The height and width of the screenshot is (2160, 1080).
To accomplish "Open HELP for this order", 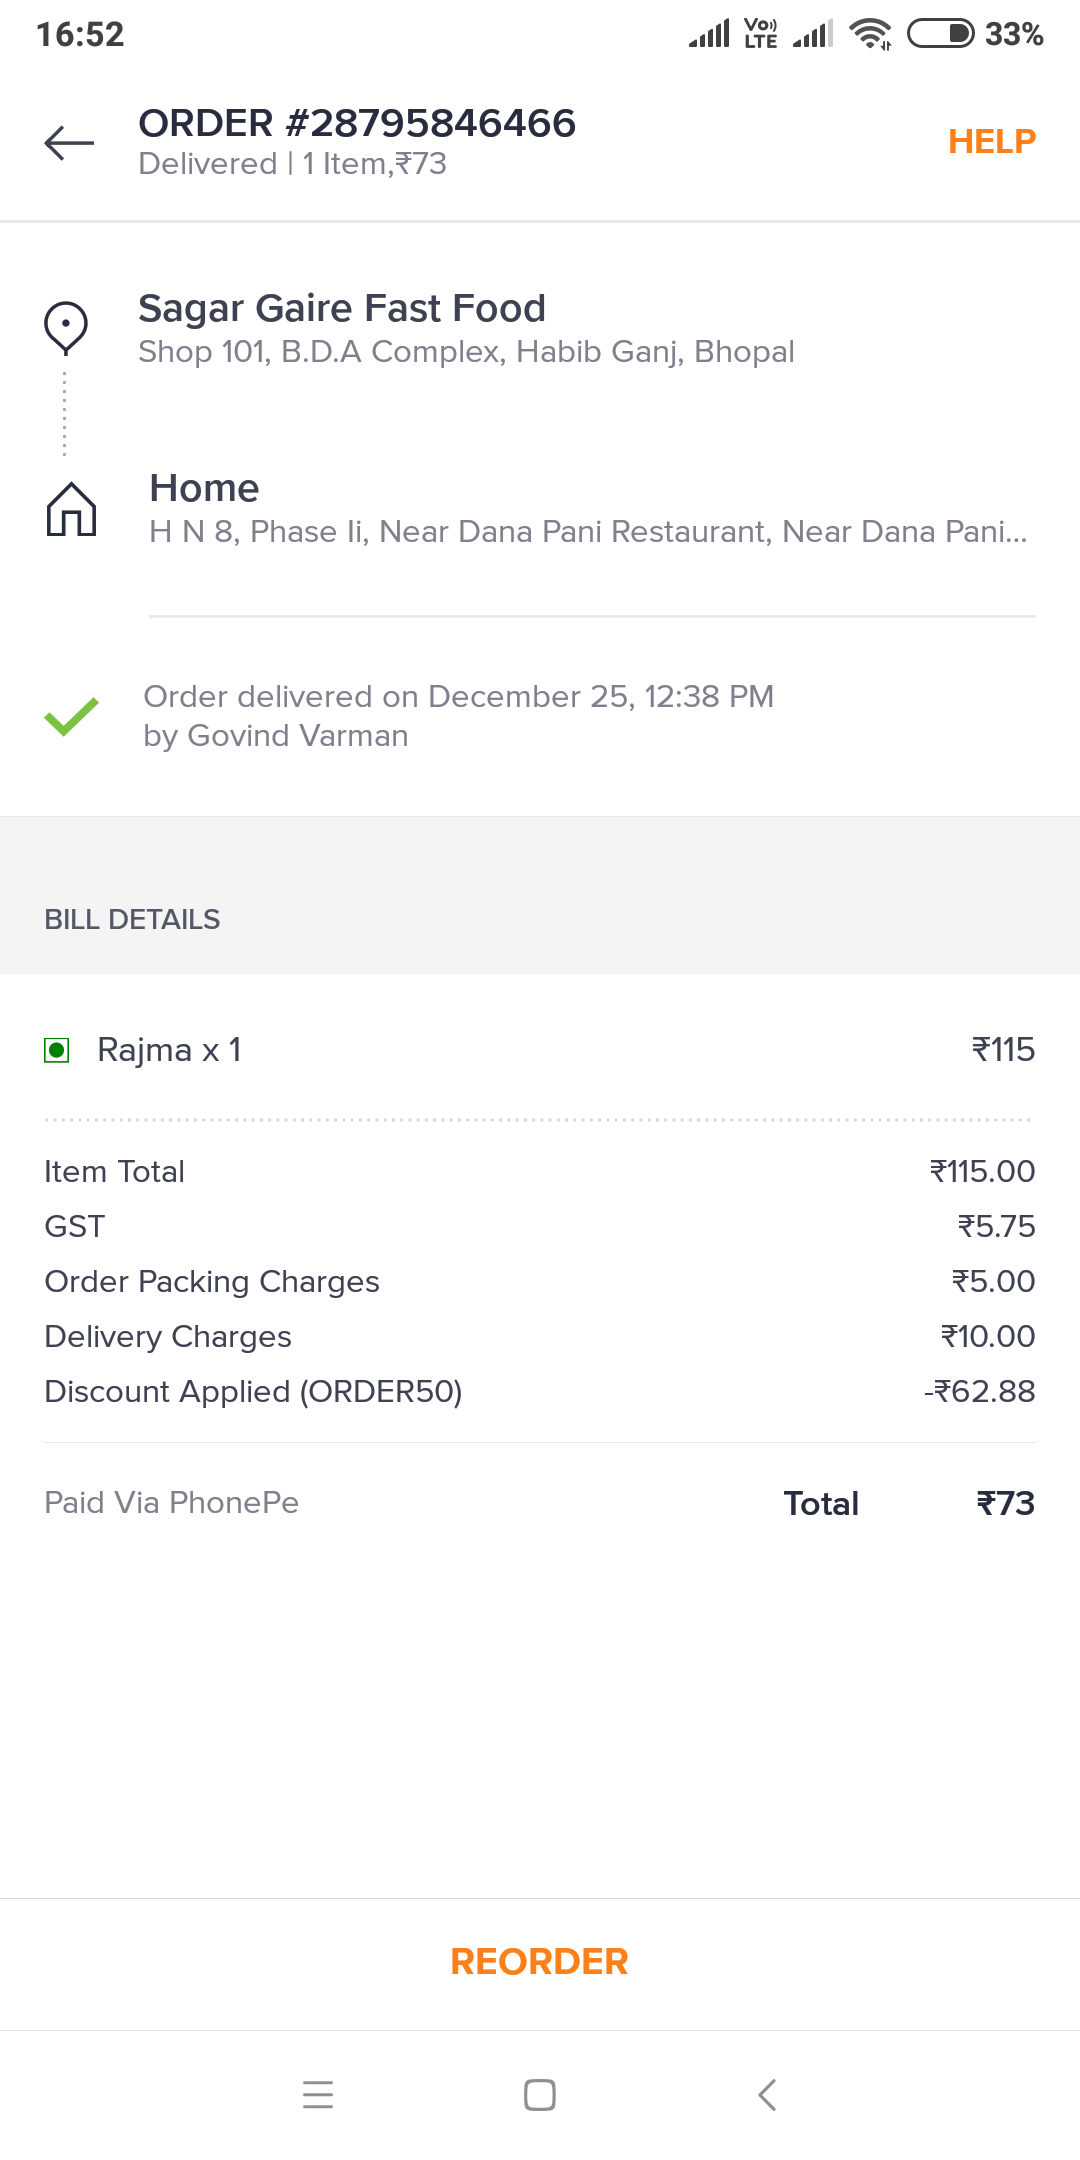I will tap(991, 142).
